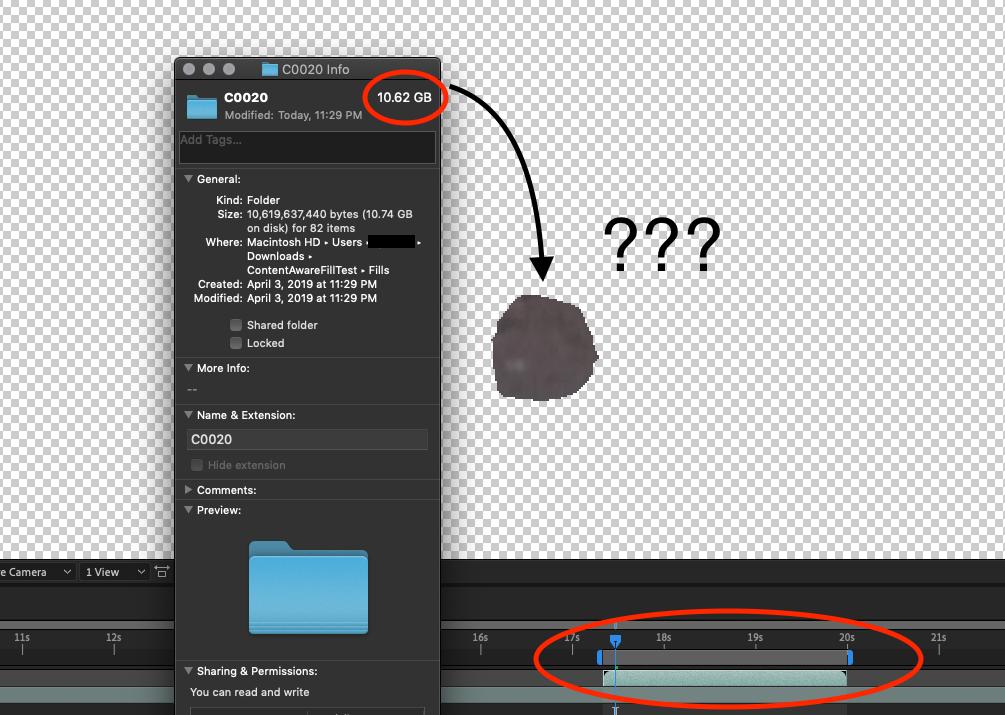Collapse the Sharing & Permissions section
Viewport: 1005px width, 715px height.
point(188,671)
